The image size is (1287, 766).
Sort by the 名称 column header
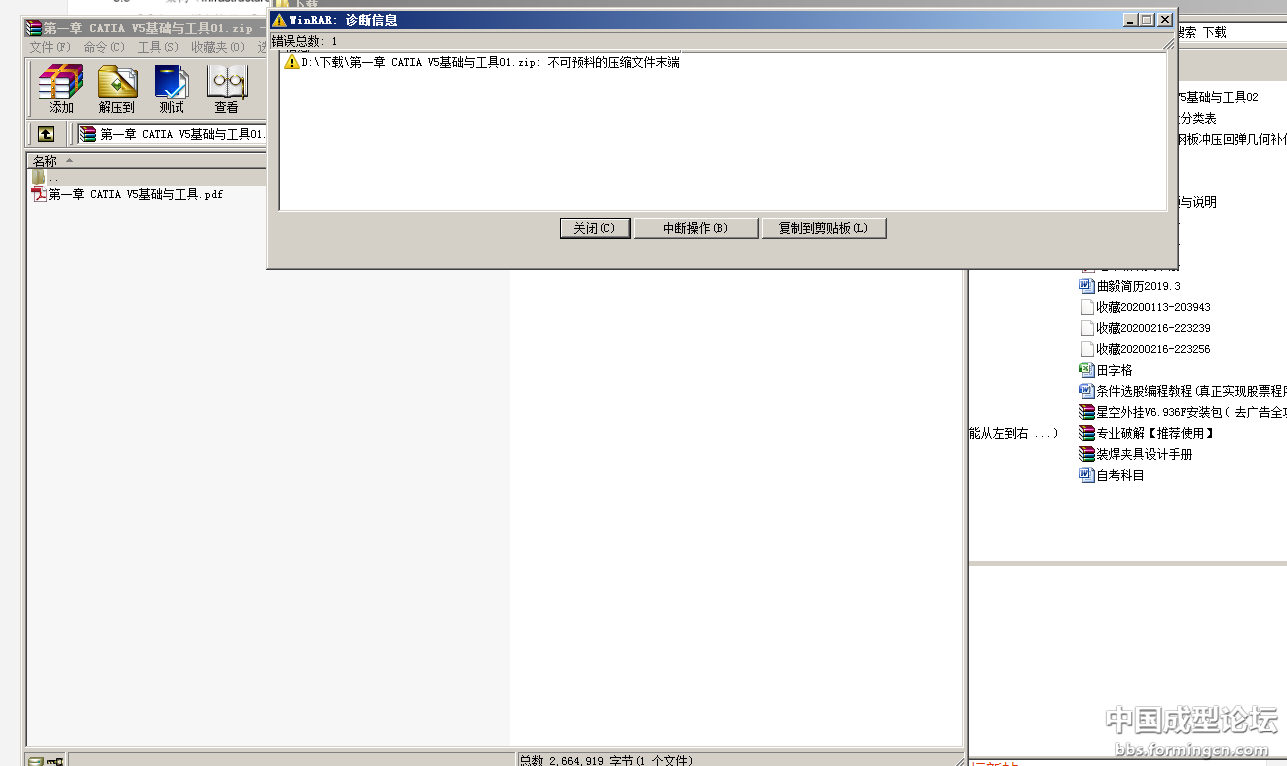[x=46, y=161]
